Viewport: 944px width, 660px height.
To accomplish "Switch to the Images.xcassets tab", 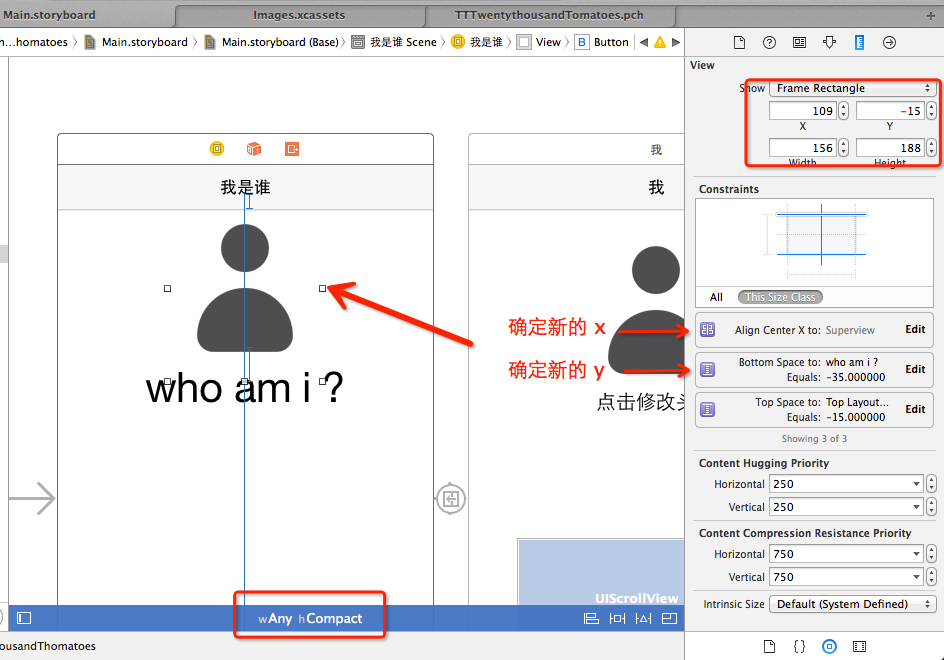I will [299, 15].
